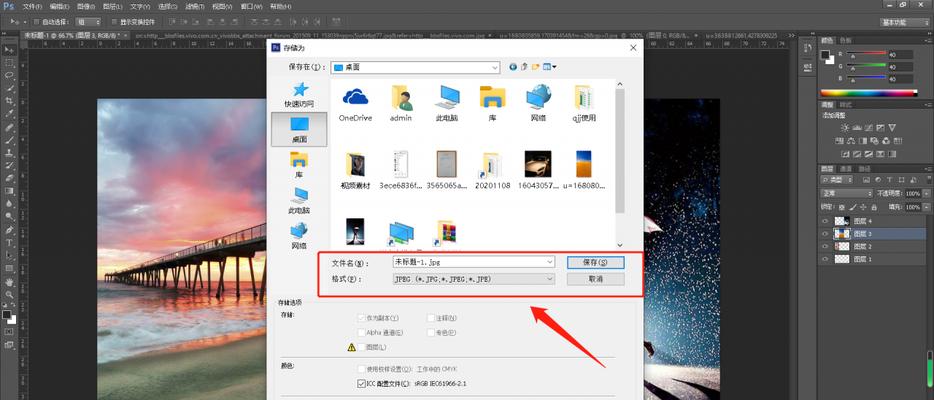Open the 滤镜 (Filter) menu

[x=195, y=7]
